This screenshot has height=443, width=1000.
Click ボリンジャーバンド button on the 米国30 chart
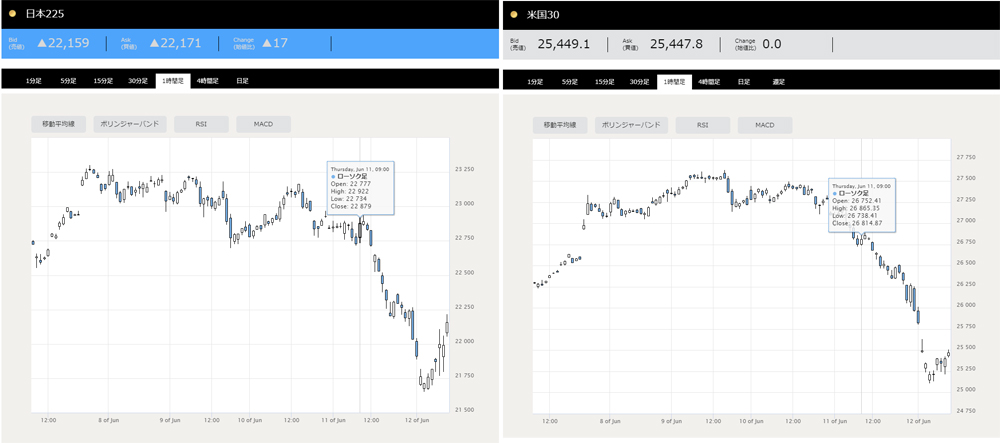[633, 126]
